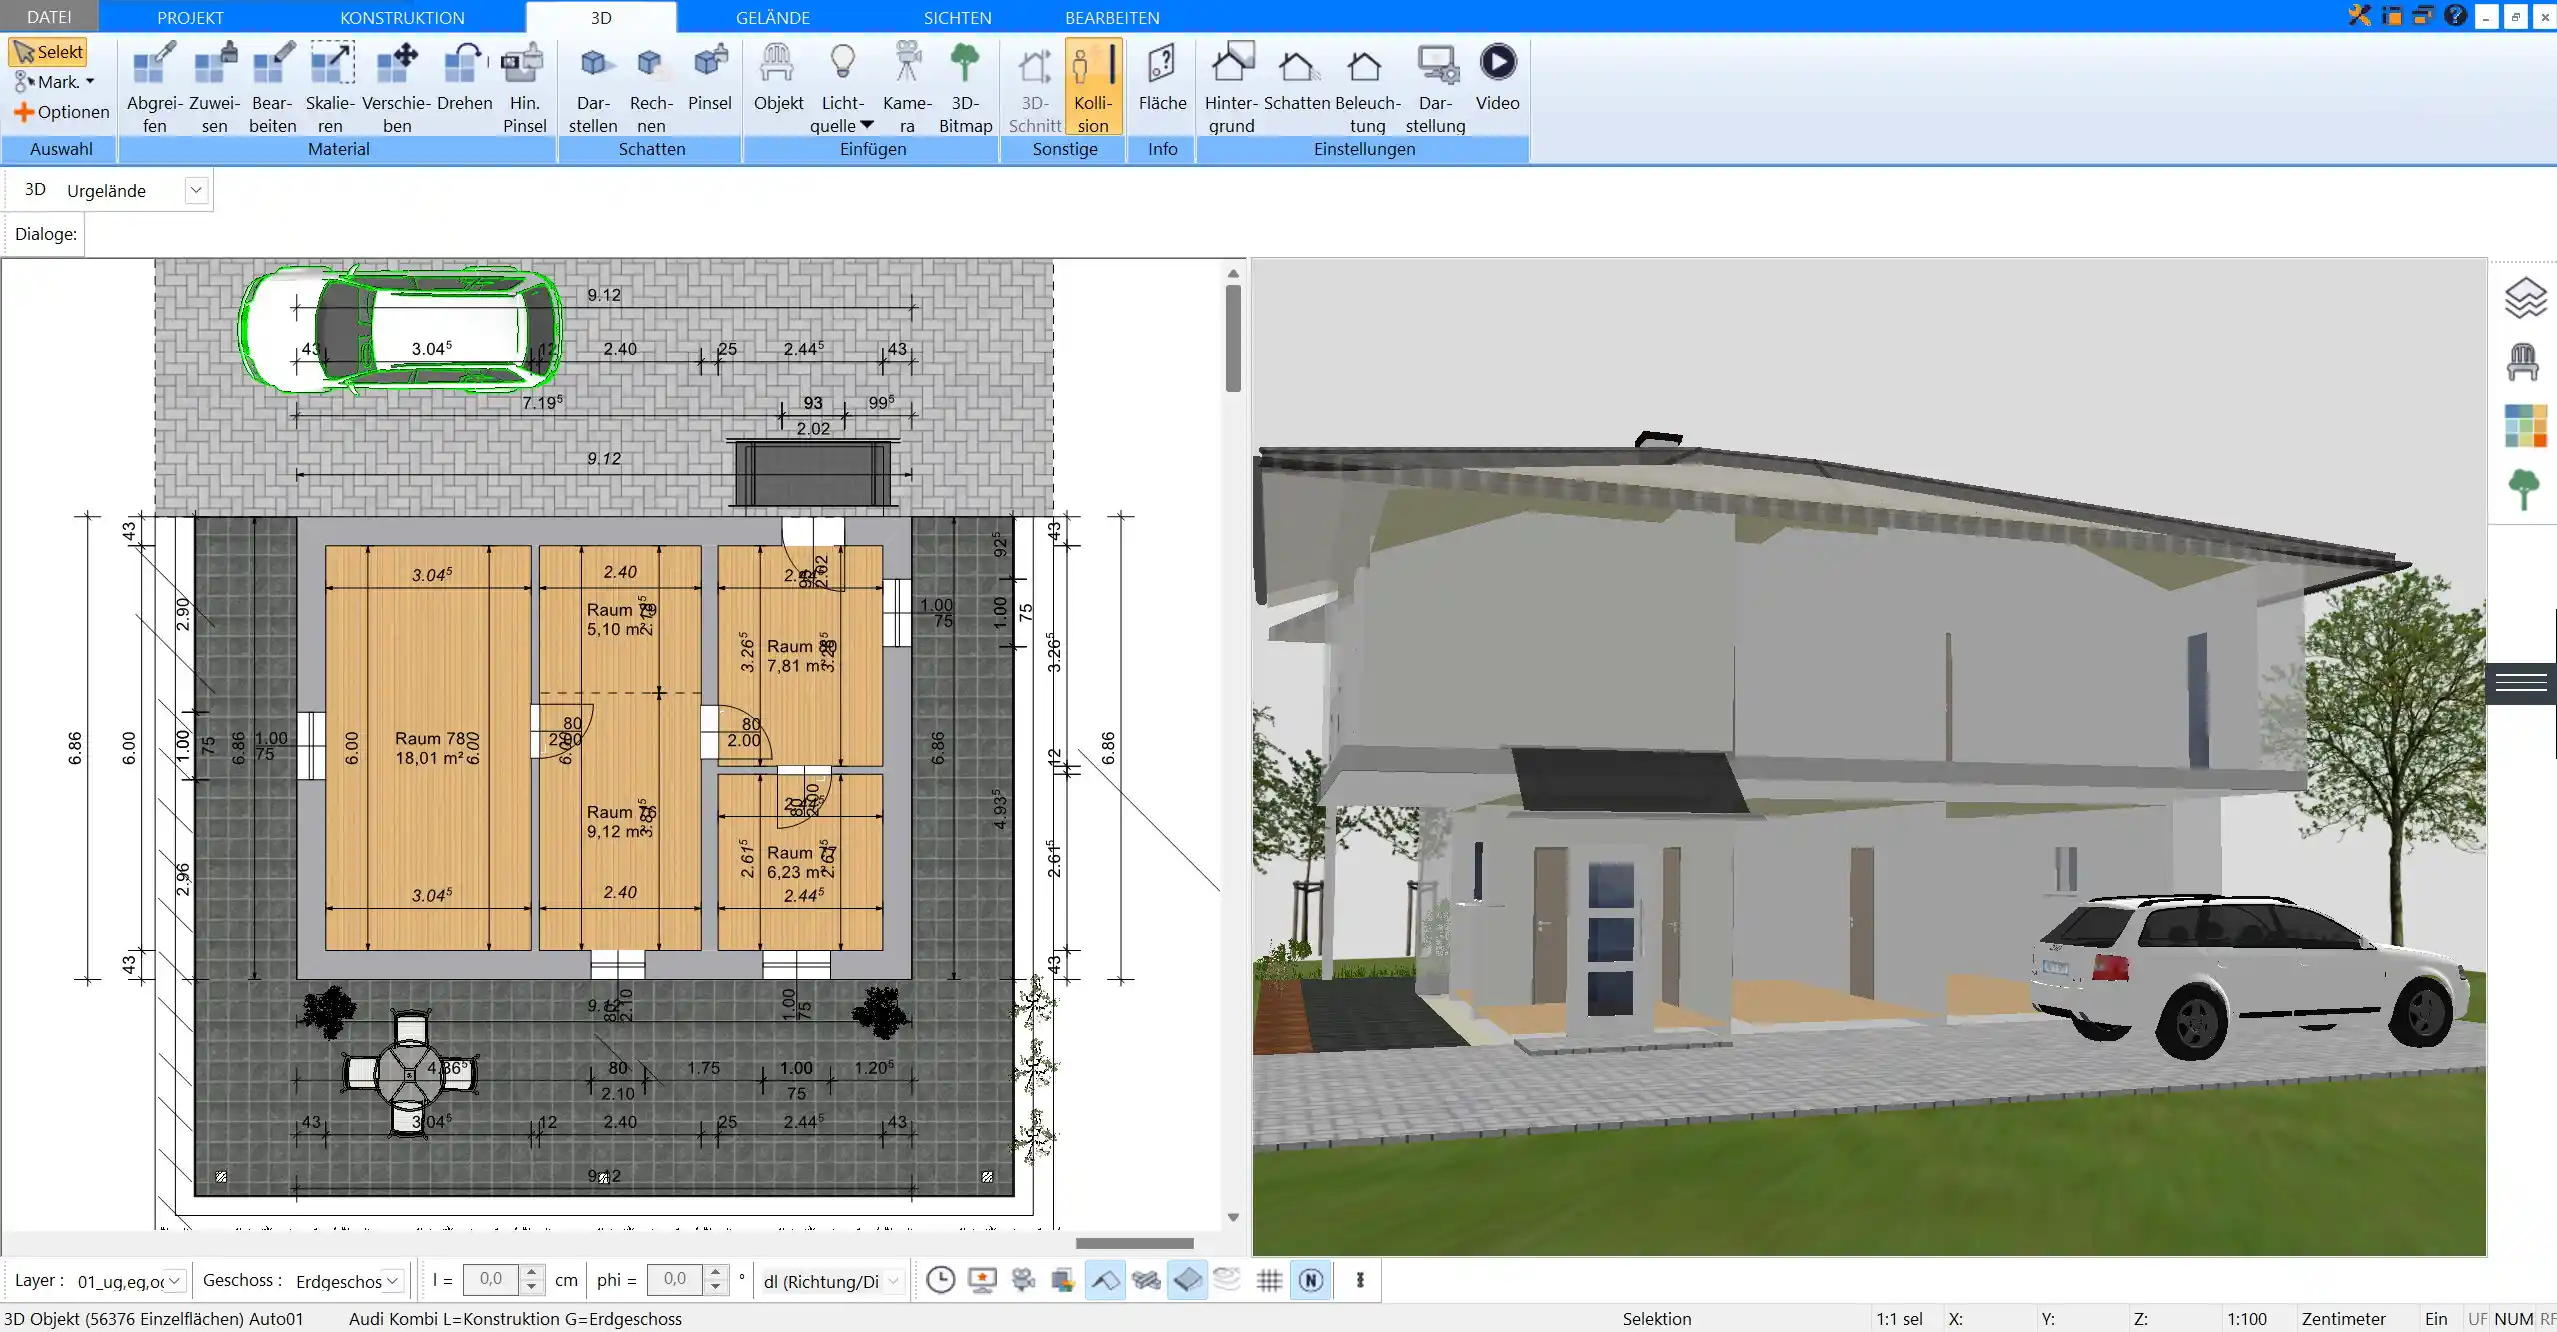Switch to the KONSTRUKTION tab
2557x1332 pixels.
(402, 17)
